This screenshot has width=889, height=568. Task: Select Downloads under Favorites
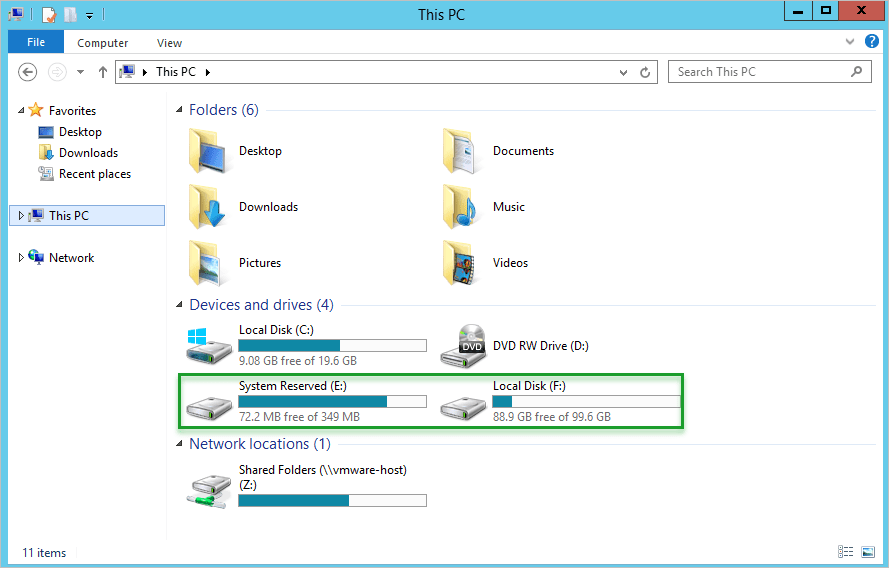88,153
